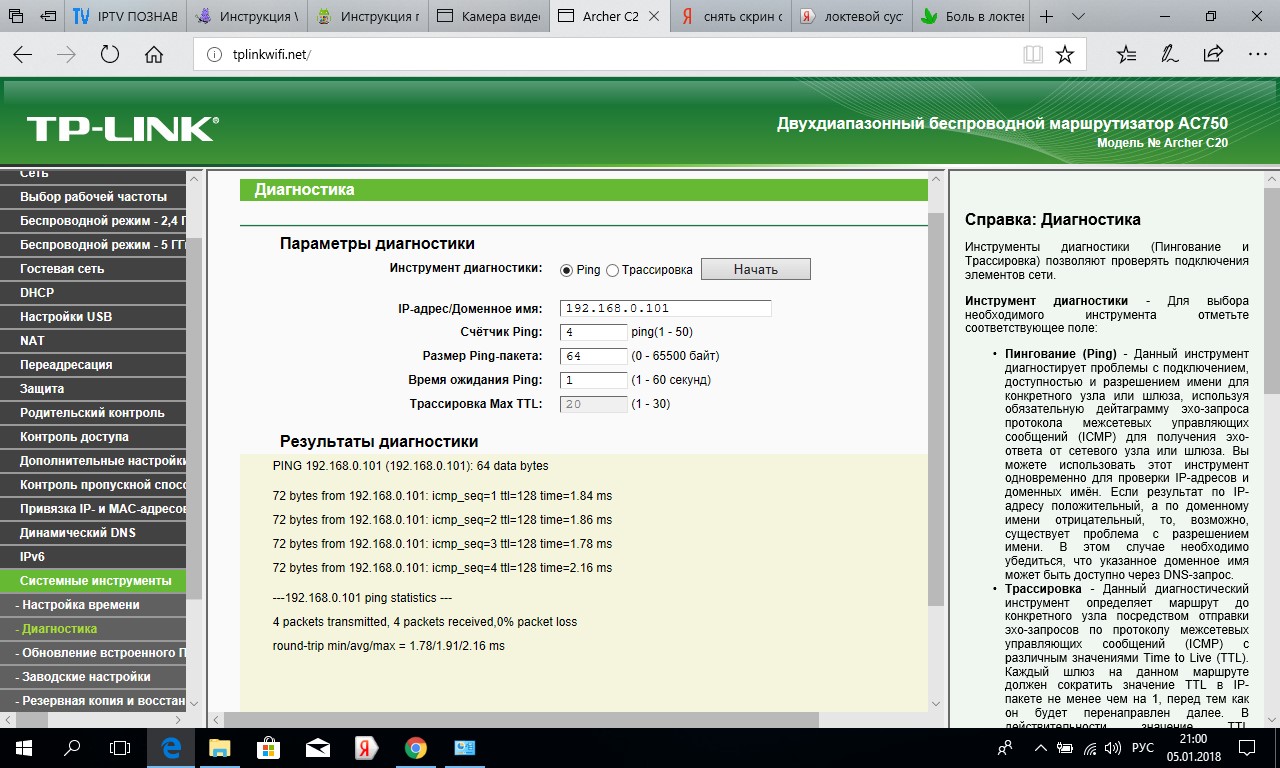This screenshot has height=768, width=1280.
Task: Select the Трассировка radio button
Action: 612,270
